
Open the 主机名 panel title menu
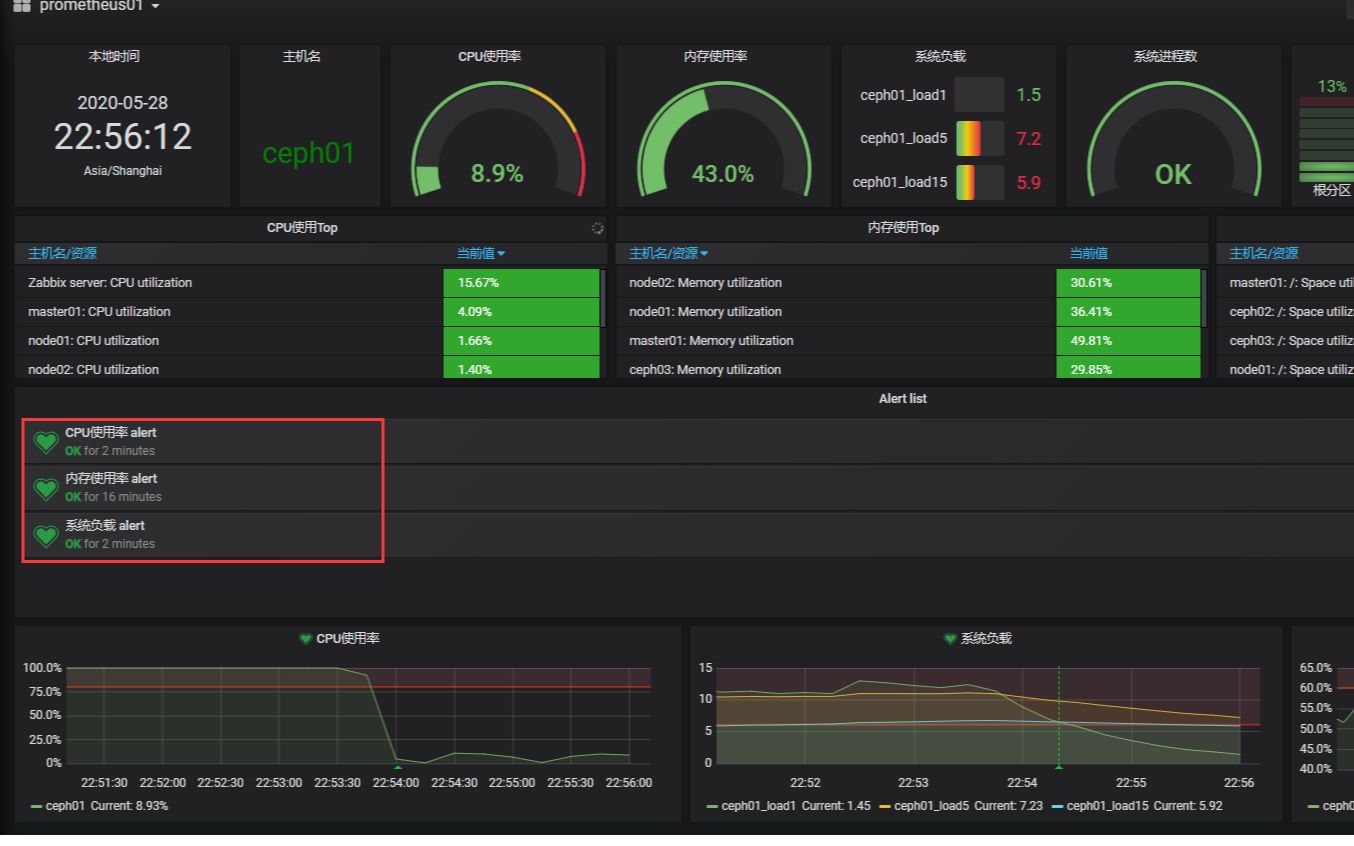[302, 57]
